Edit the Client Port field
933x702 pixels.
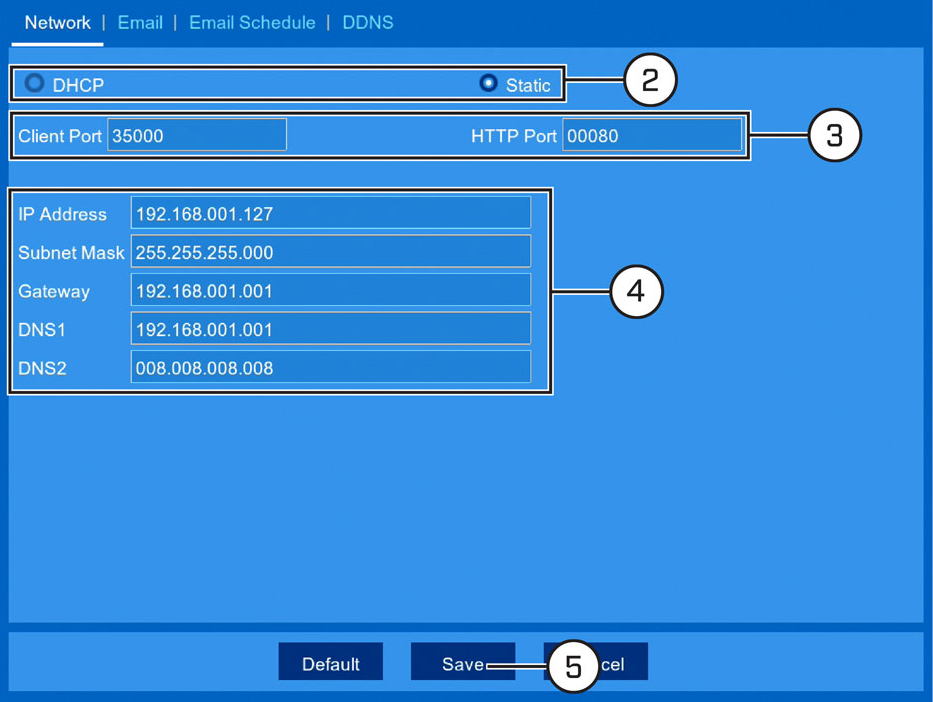tap(197, 135)
